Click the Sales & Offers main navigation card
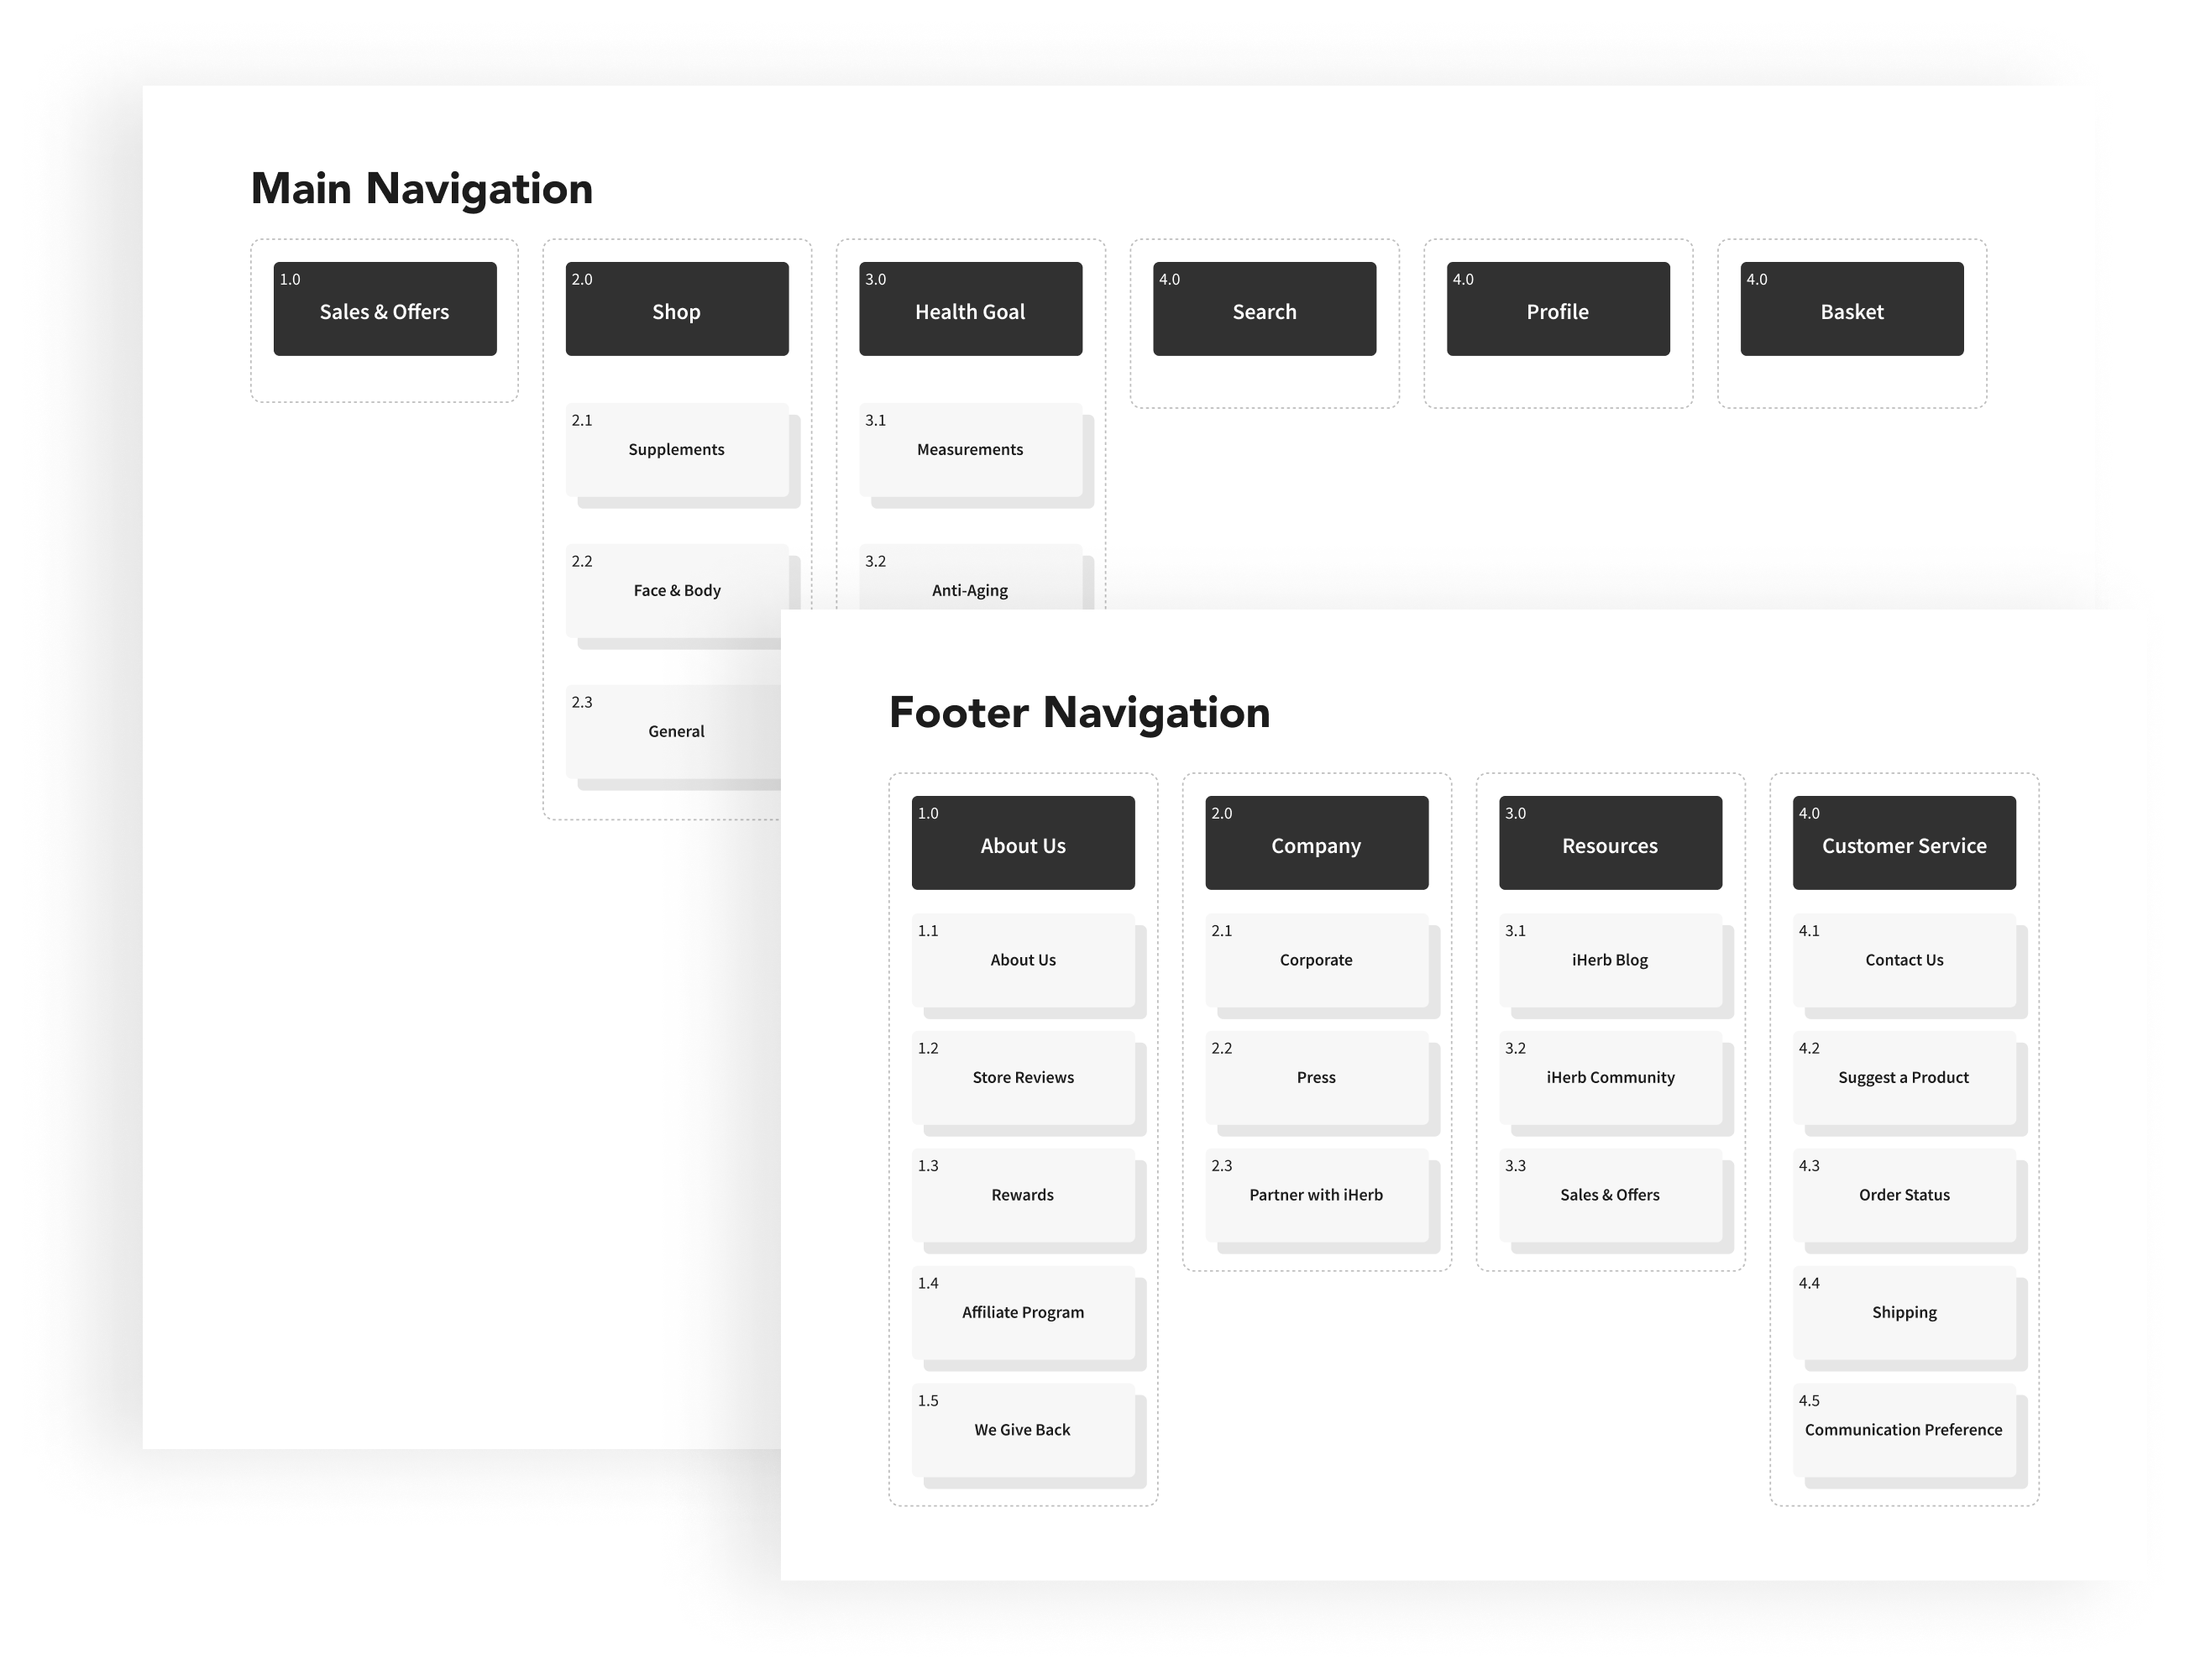The image size is (2190, 1680). point(385,309)
